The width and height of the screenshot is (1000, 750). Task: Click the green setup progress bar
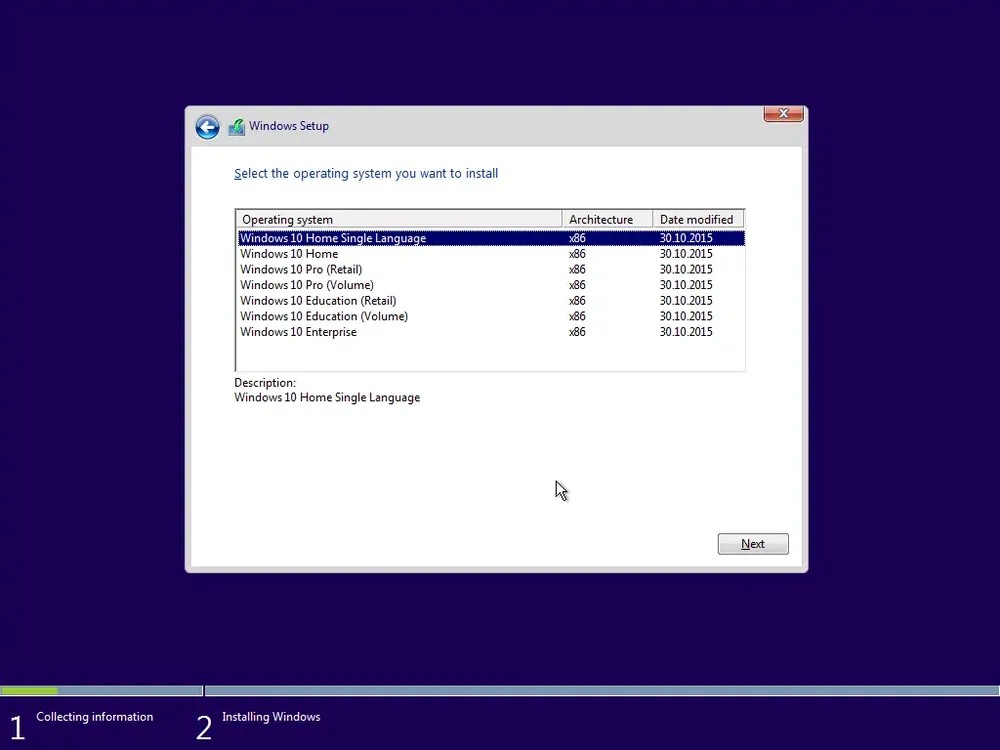[x=29, y=691]
